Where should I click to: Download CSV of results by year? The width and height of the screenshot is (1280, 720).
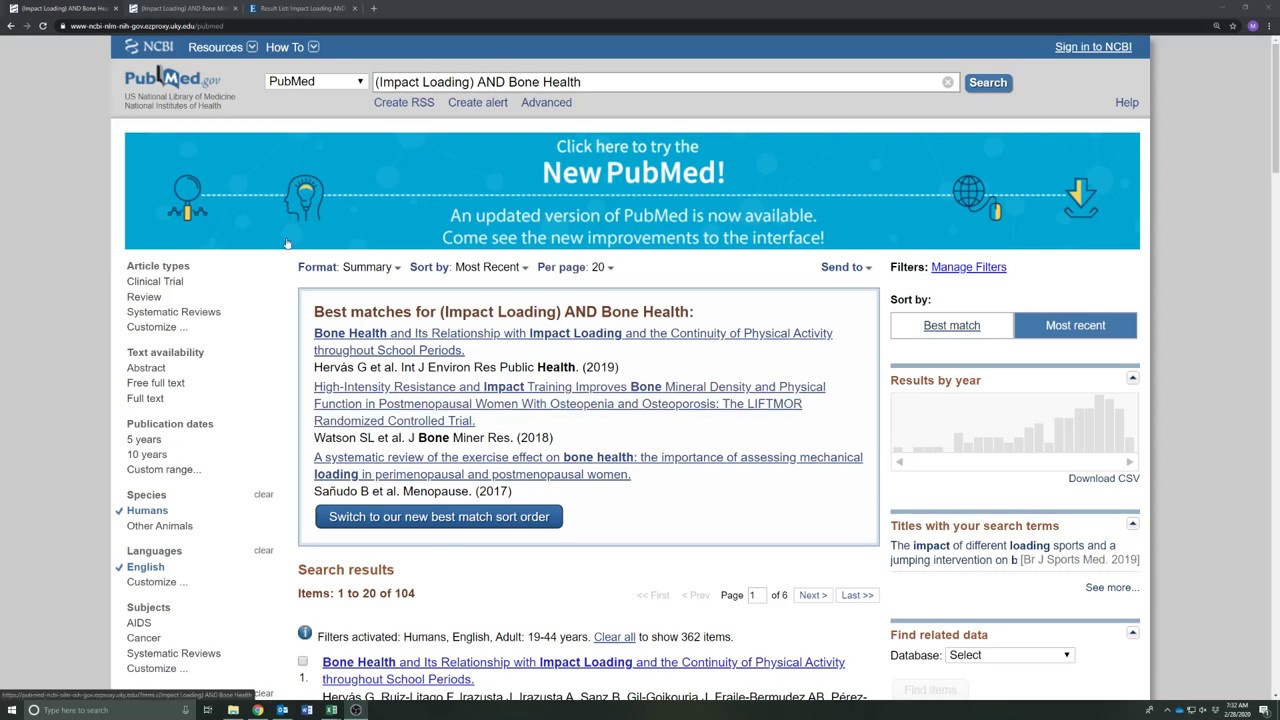pos(1104,478)
